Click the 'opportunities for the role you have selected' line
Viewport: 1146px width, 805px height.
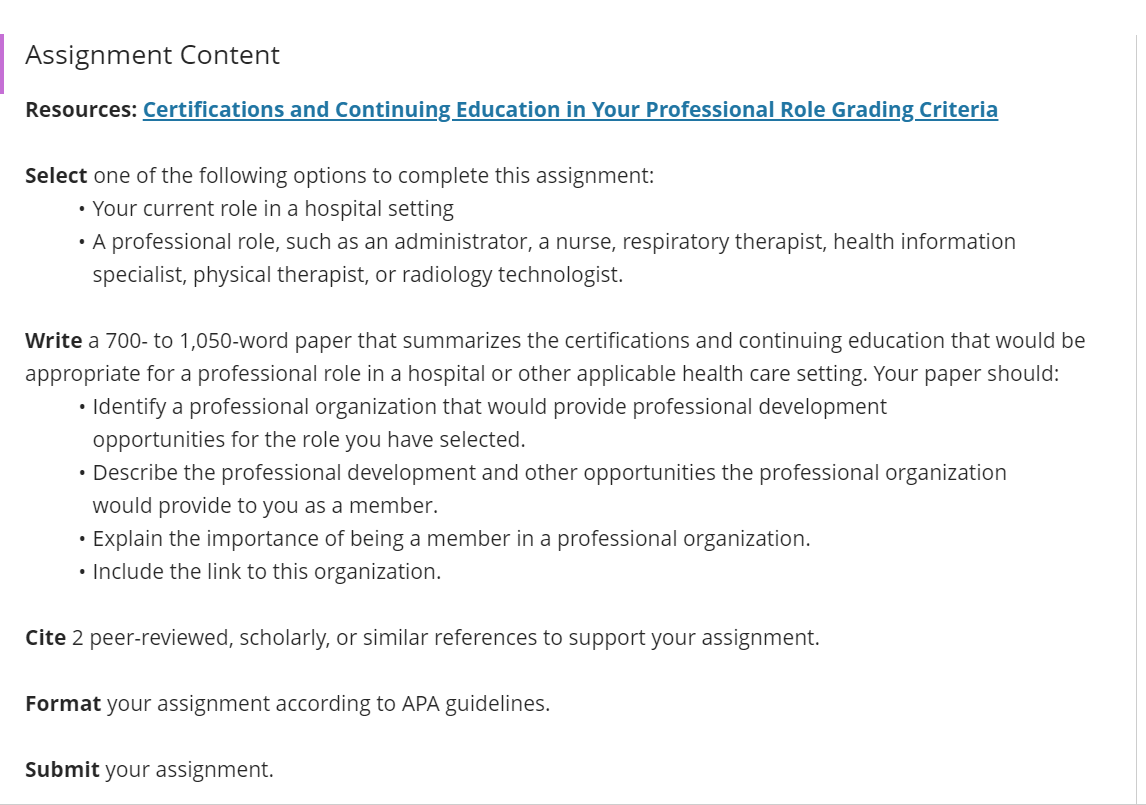point(309,439)
